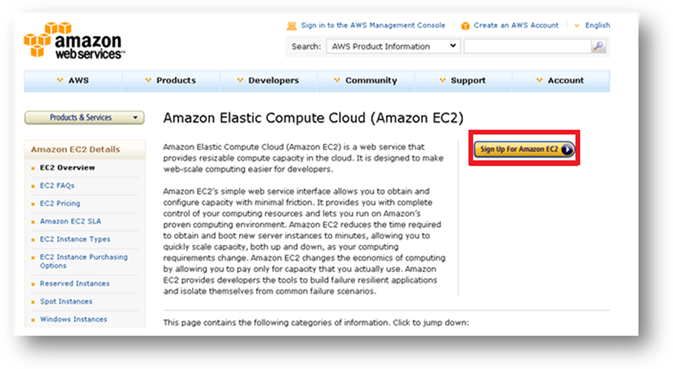Click Sign in to the AWS Management Console

point(373,25)
